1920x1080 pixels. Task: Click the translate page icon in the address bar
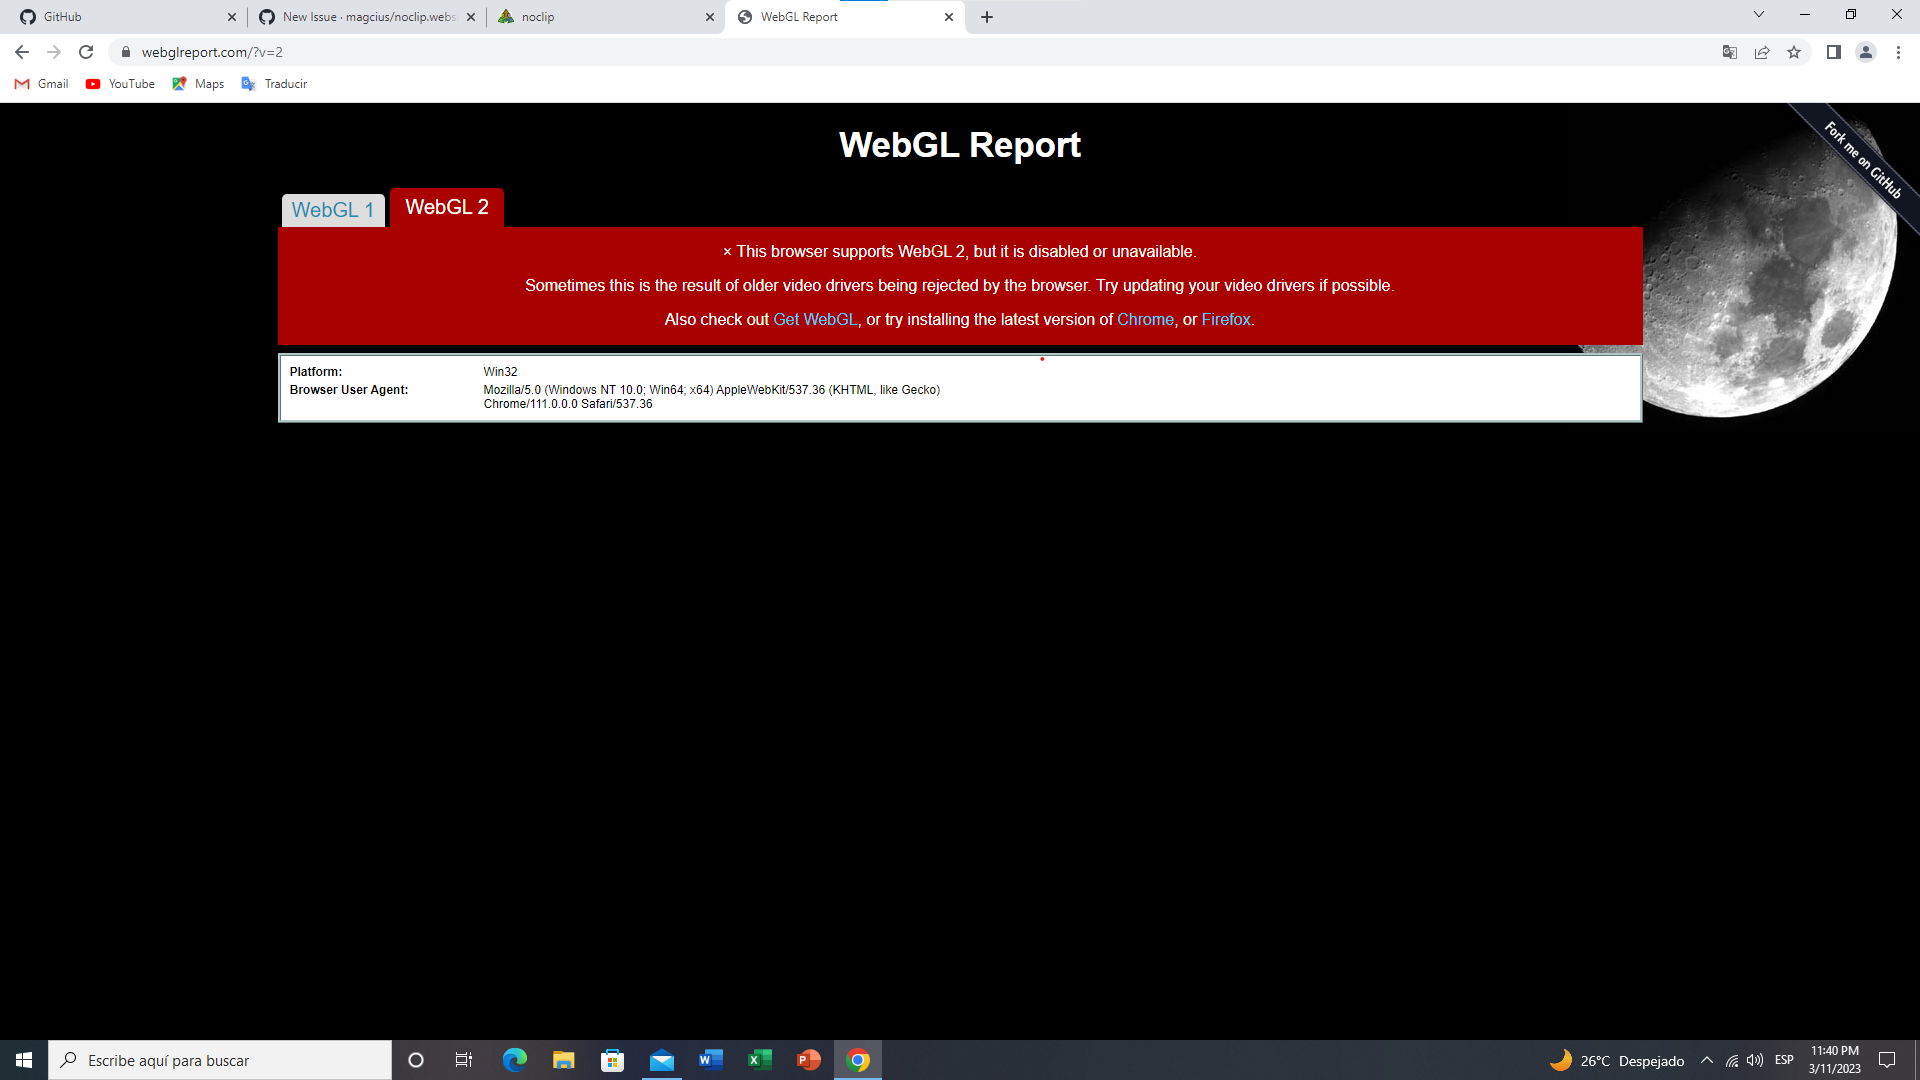pos(1728,52)
